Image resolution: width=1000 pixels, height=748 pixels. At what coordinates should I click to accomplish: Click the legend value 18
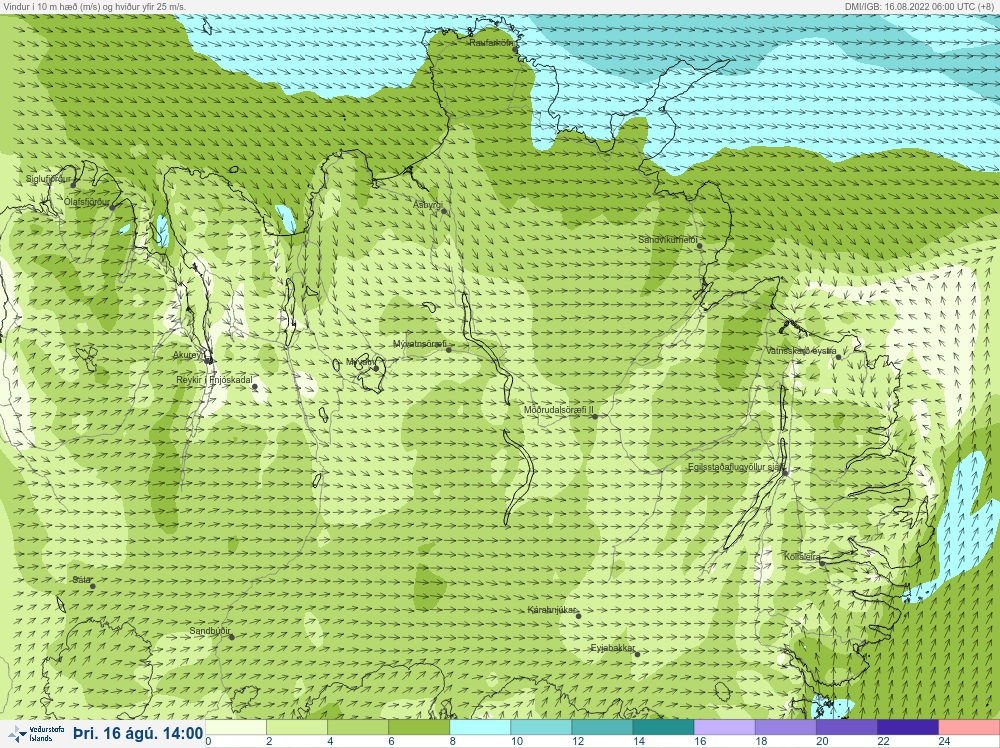coord(761,742)
